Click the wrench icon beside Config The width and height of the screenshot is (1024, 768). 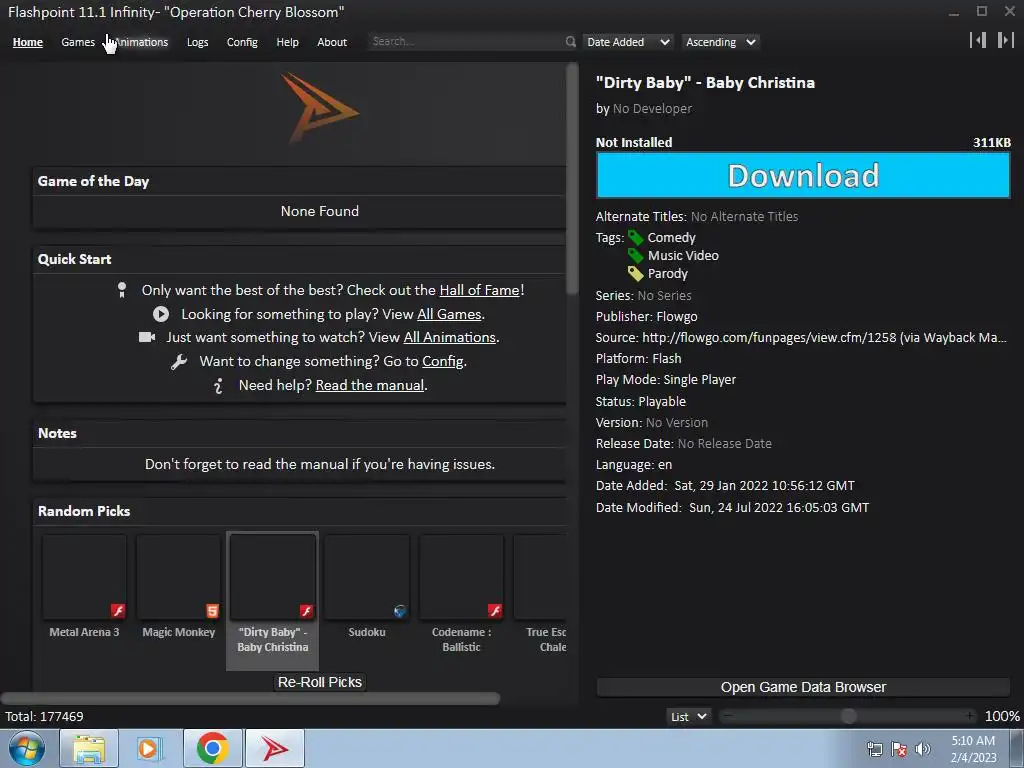click(x=179, y=361)
